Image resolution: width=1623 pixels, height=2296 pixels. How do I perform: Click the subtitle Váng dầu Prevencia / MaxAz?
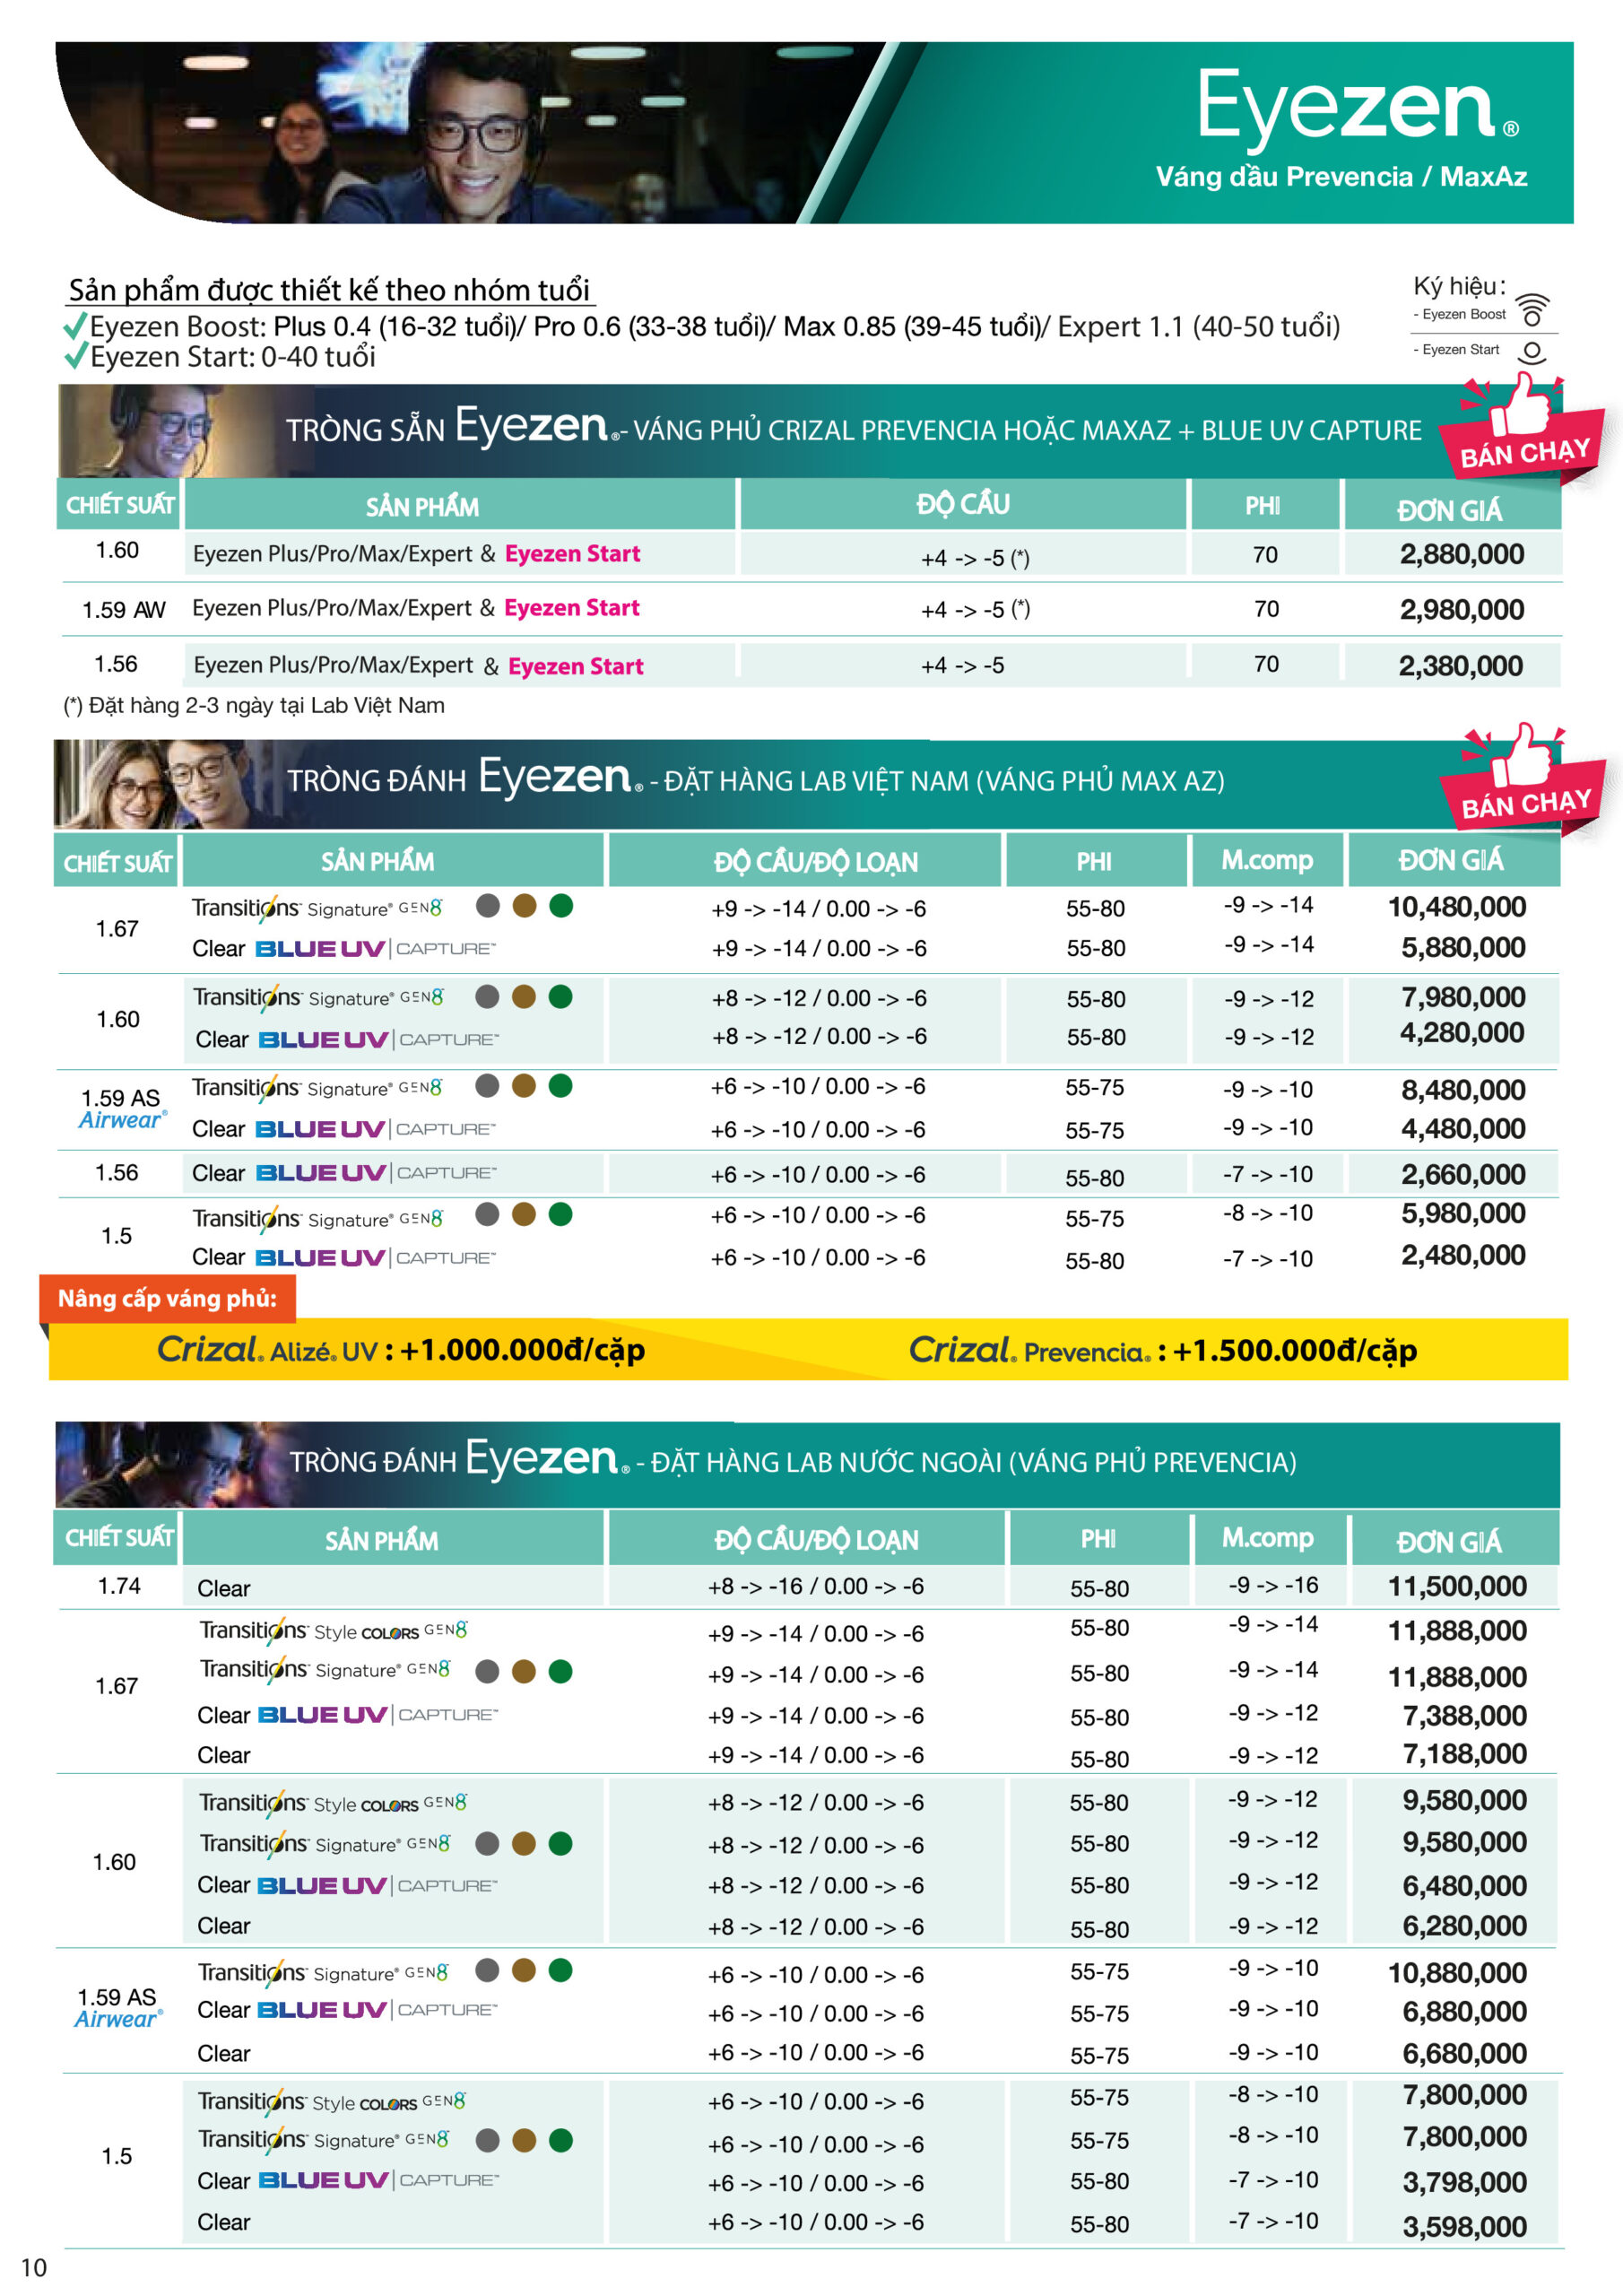pos(1342,177)
